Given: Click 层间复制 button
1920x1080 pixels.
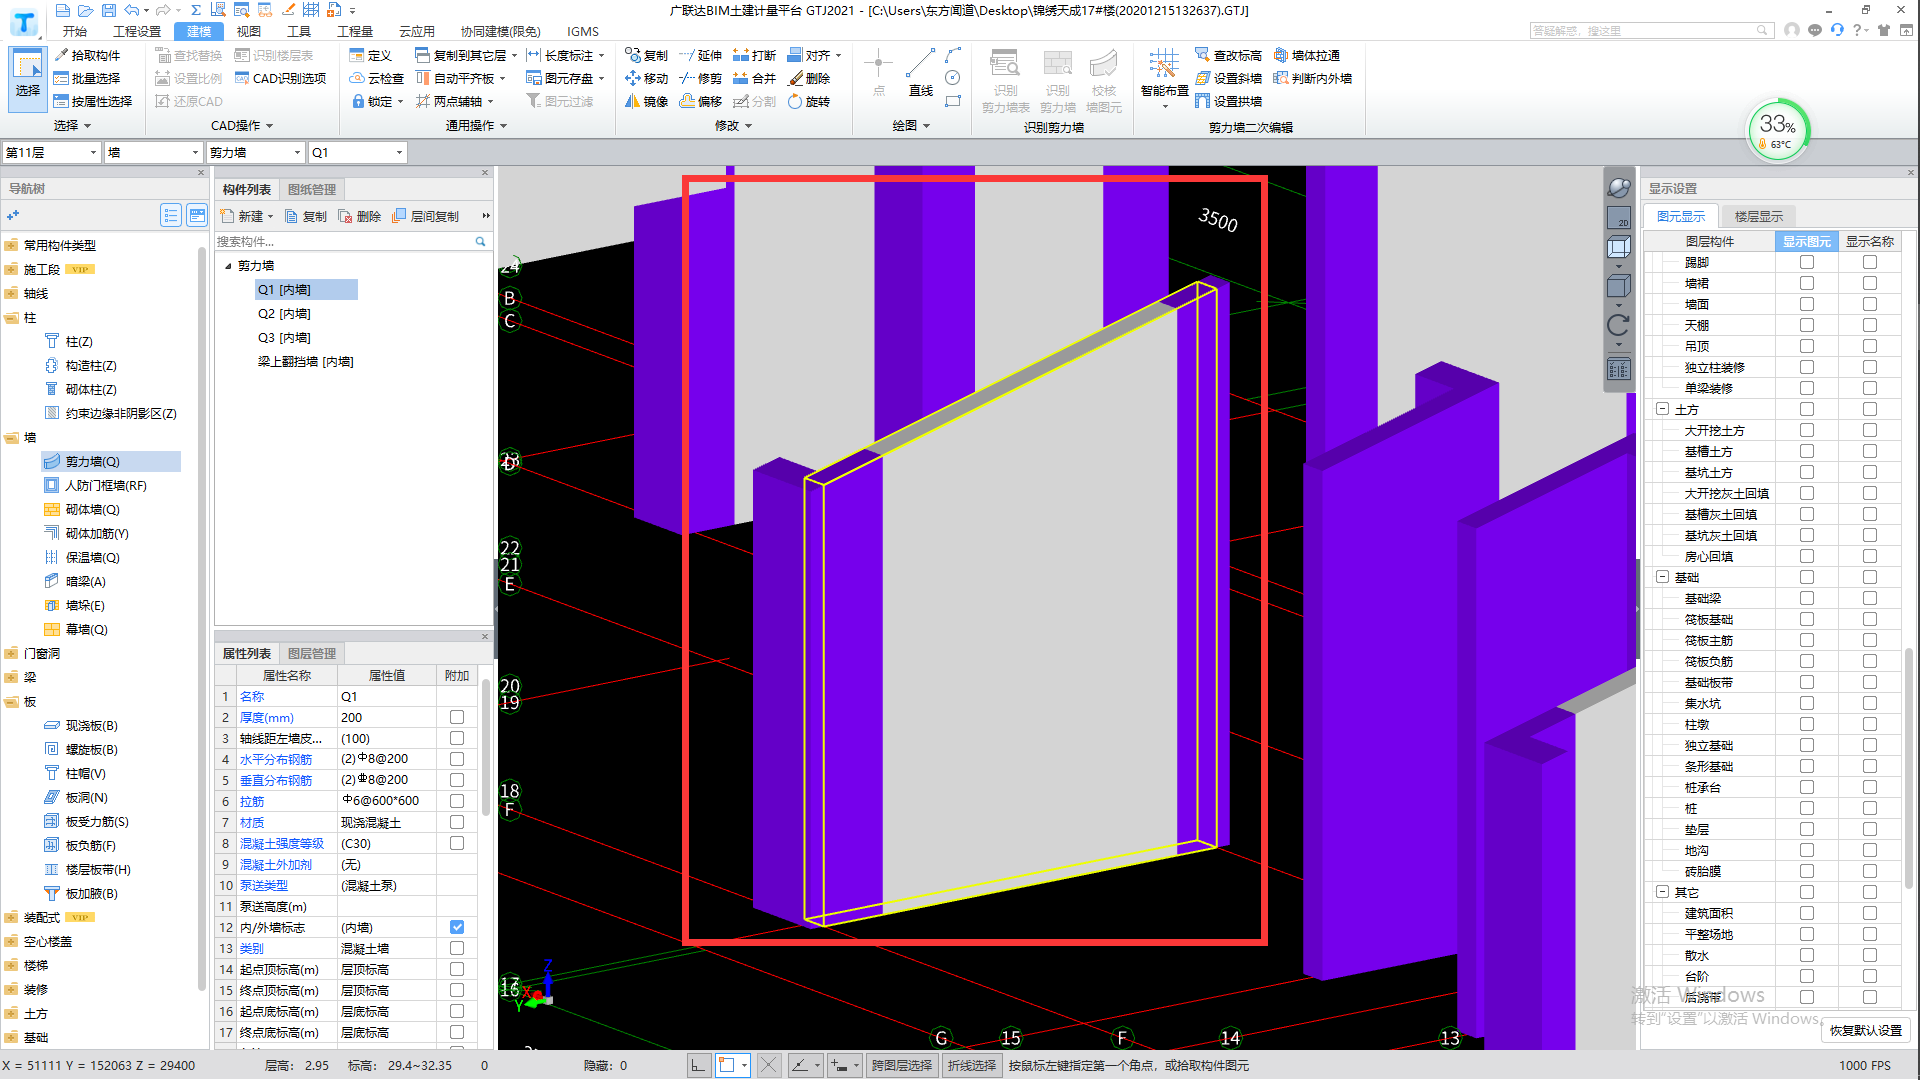Looking at the screenshot, I should click(426, 216).
